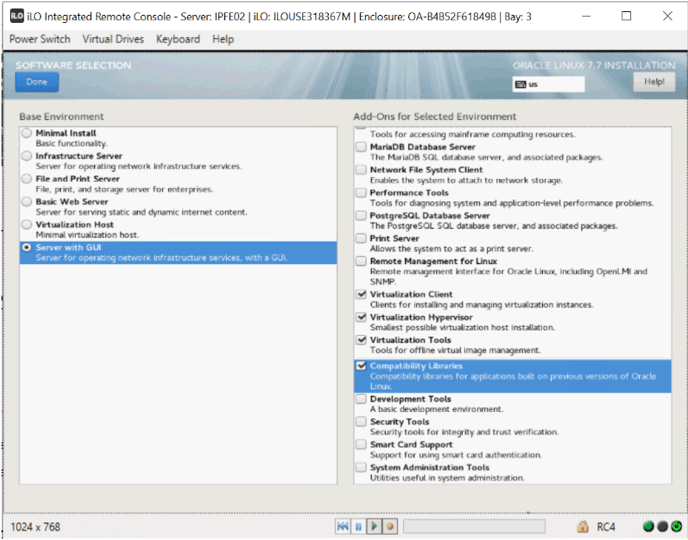Viewport: 688px width, 540px height.
Task: Check the Development Tools checkbox
Action: (x=361, y=399)
